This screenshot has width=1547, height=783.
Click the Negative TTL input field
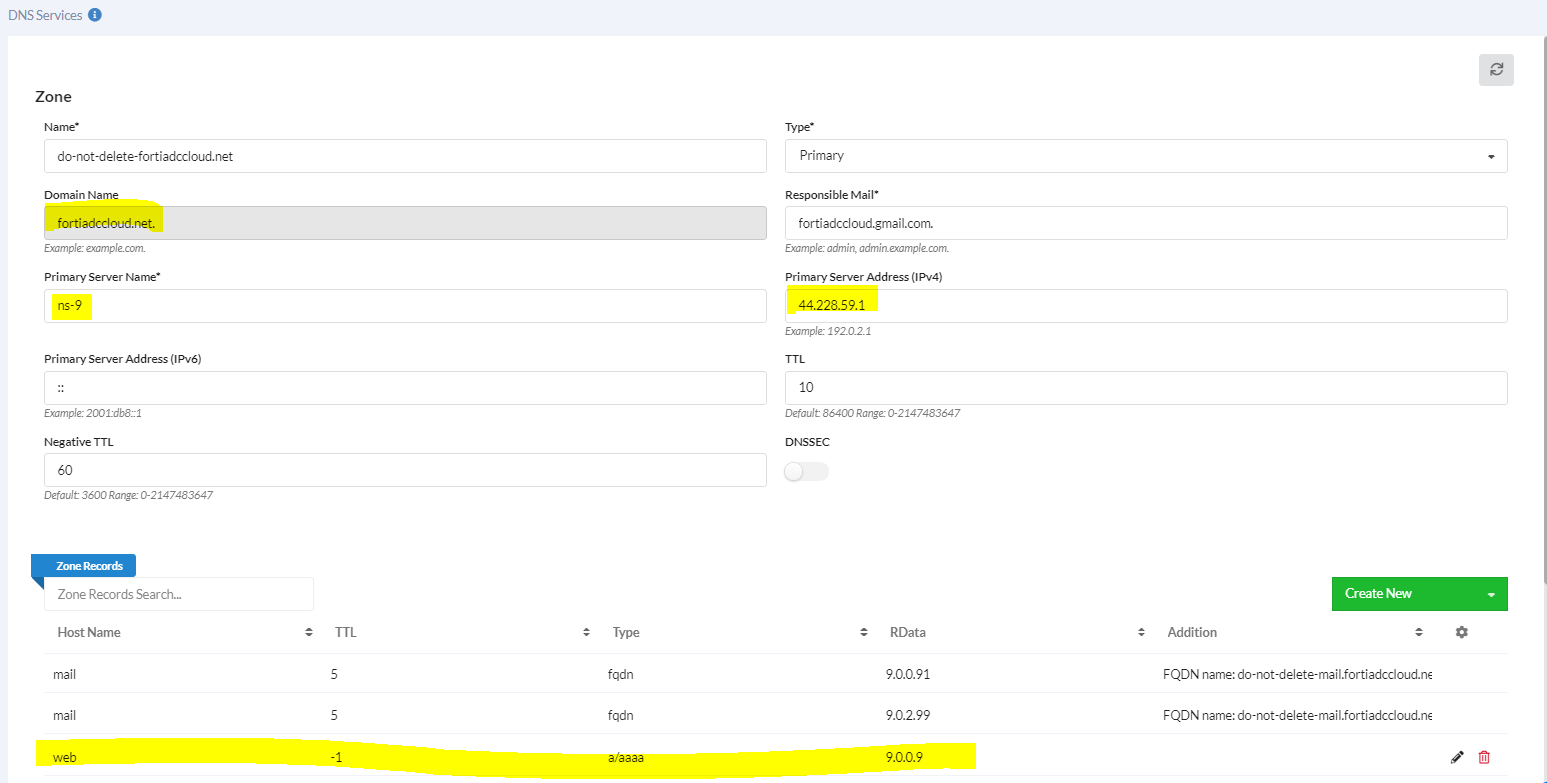405,470
